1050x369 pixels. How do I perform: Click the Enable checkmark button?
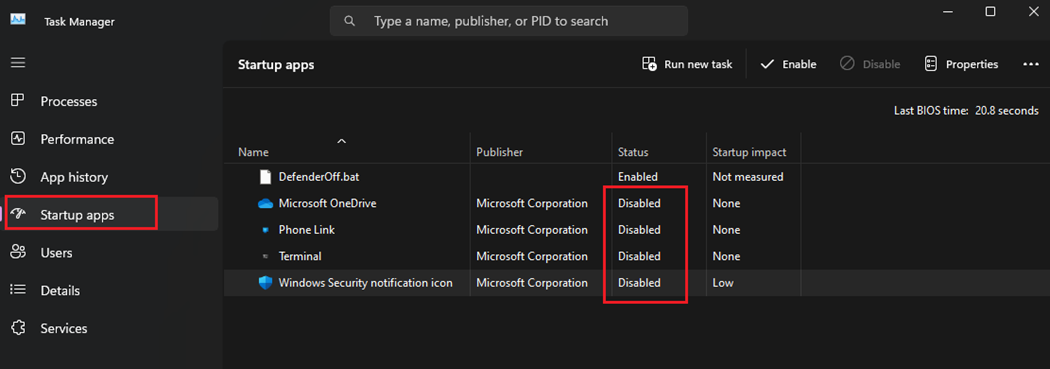pyautogui.click(x=788, y=64)
